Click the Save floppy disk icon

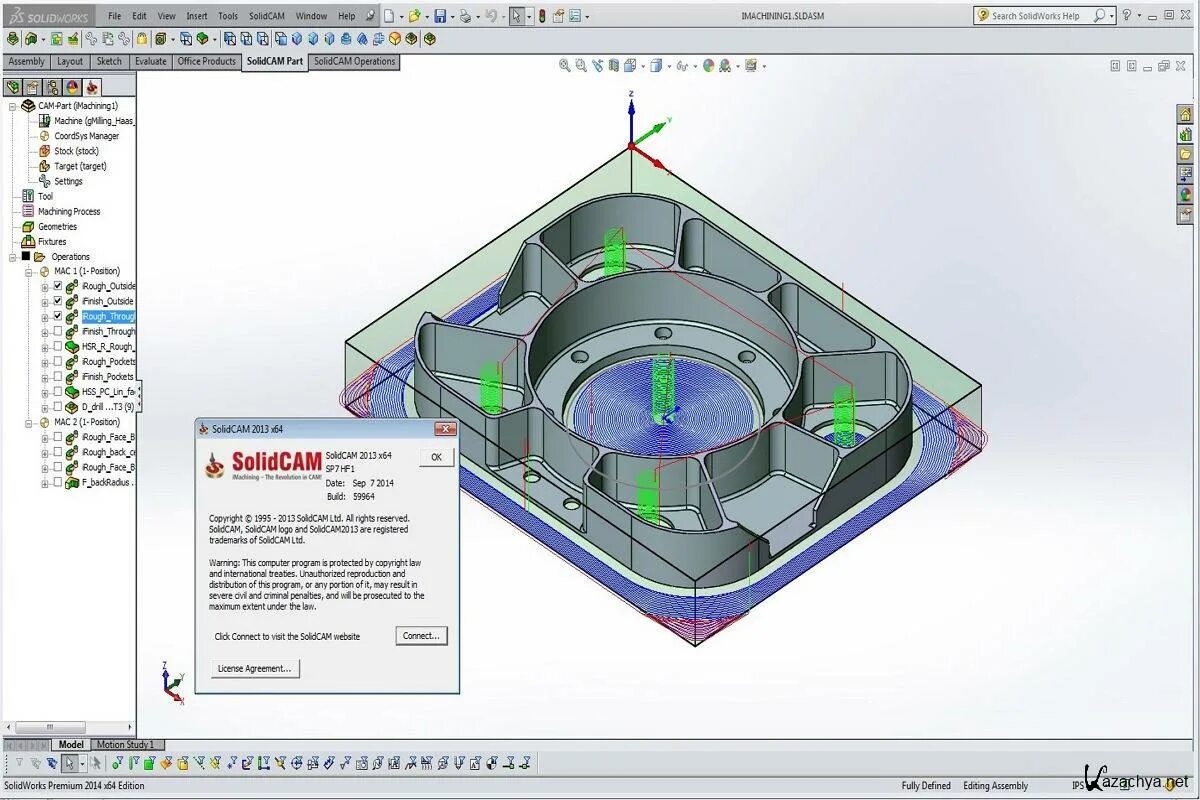point(440,16)
